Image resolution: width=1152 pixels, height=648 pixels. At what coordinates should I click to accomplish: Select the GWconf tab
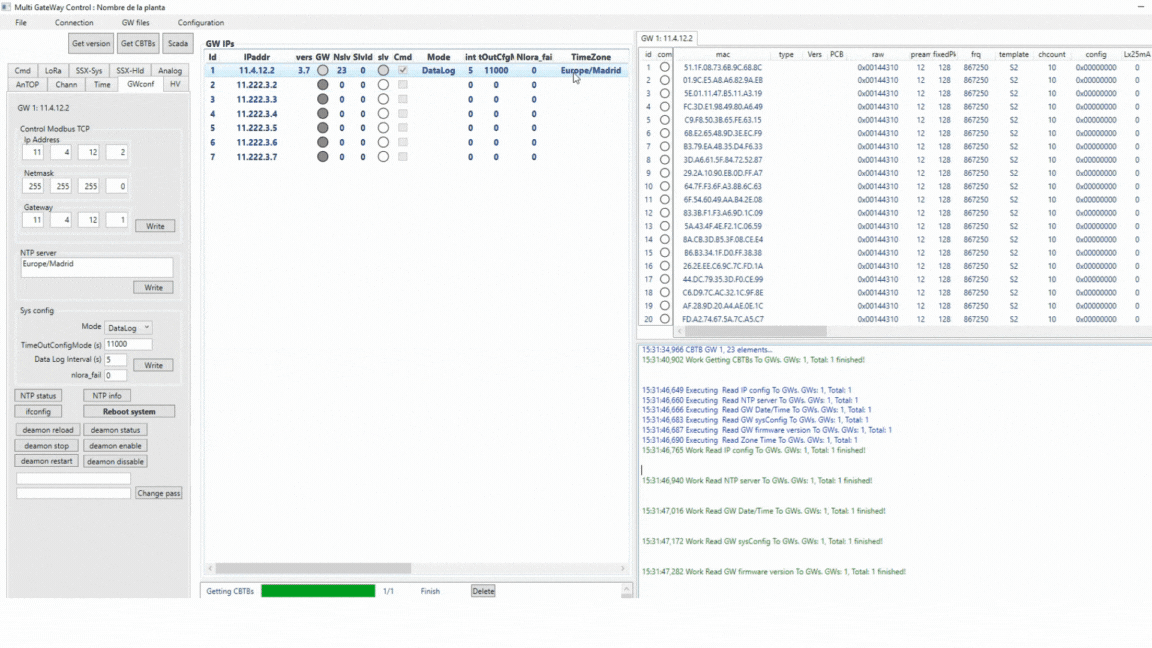pos(140,84)
